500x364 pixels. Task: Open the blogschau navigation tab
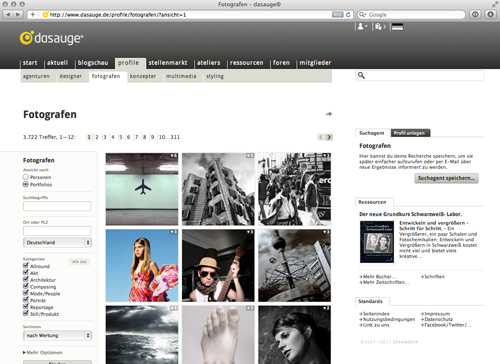click(x=93, y=63)
